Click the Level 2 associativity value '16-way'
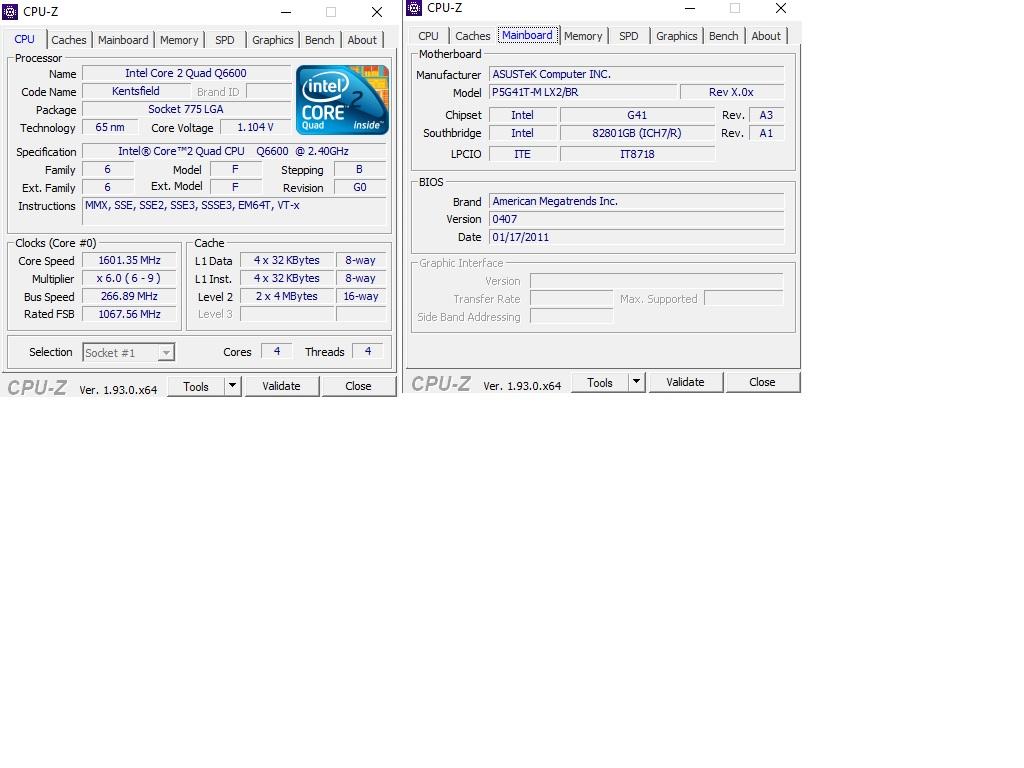The width and height of the screenshot is (1024, 768). tap(361, 296)
